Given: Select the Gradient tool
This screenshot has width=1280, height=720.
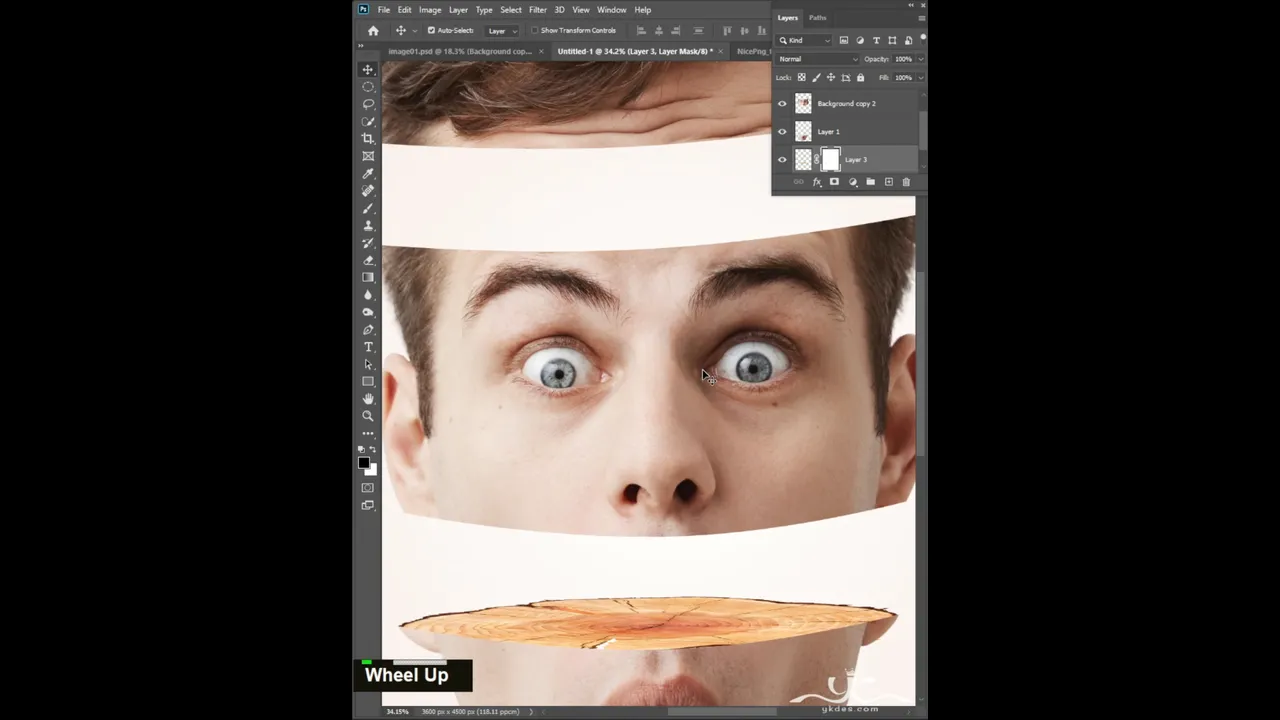Looking at the screenshot, I should [368, 277].
